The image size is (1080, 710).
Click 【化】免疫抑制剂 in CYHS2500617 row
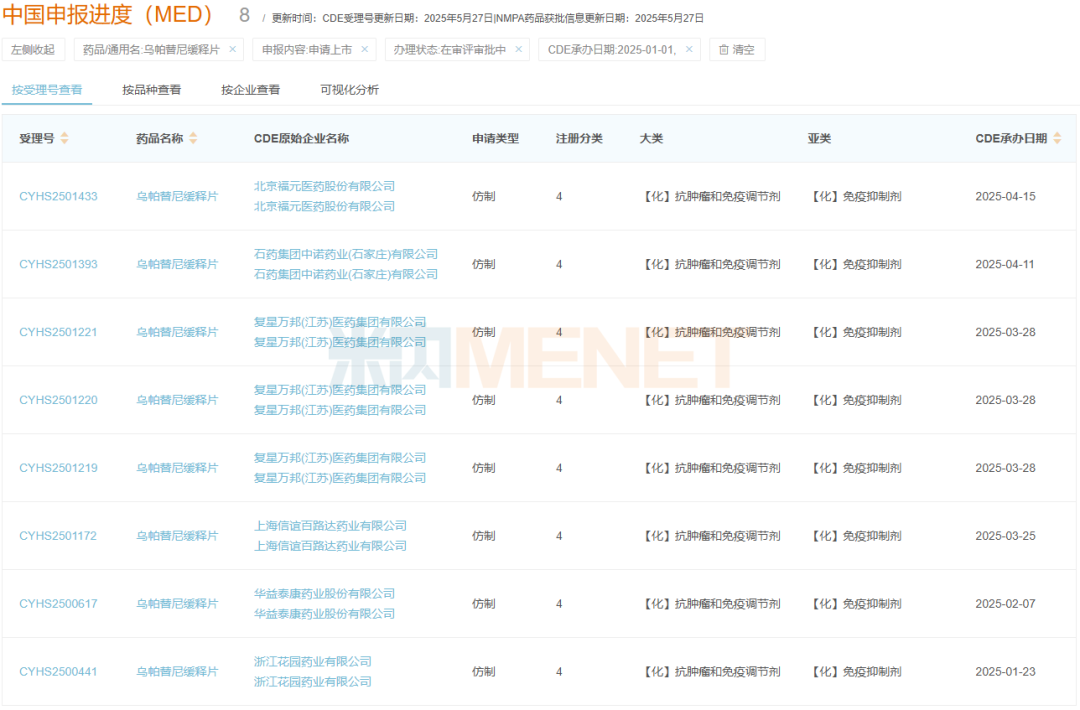tap(855, 604)
